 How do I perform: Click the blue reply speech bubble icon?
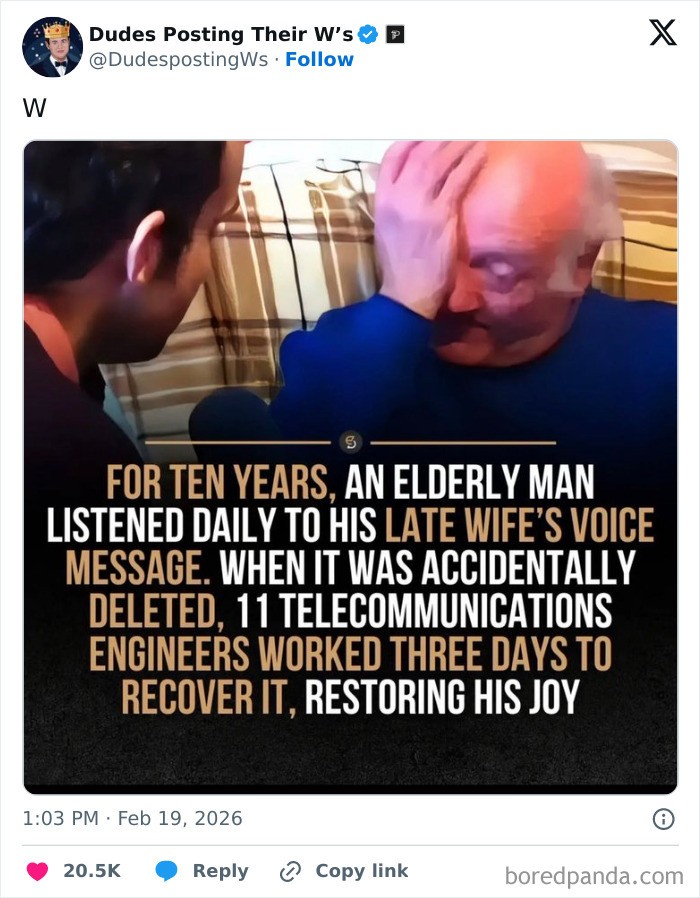point(167,871)
